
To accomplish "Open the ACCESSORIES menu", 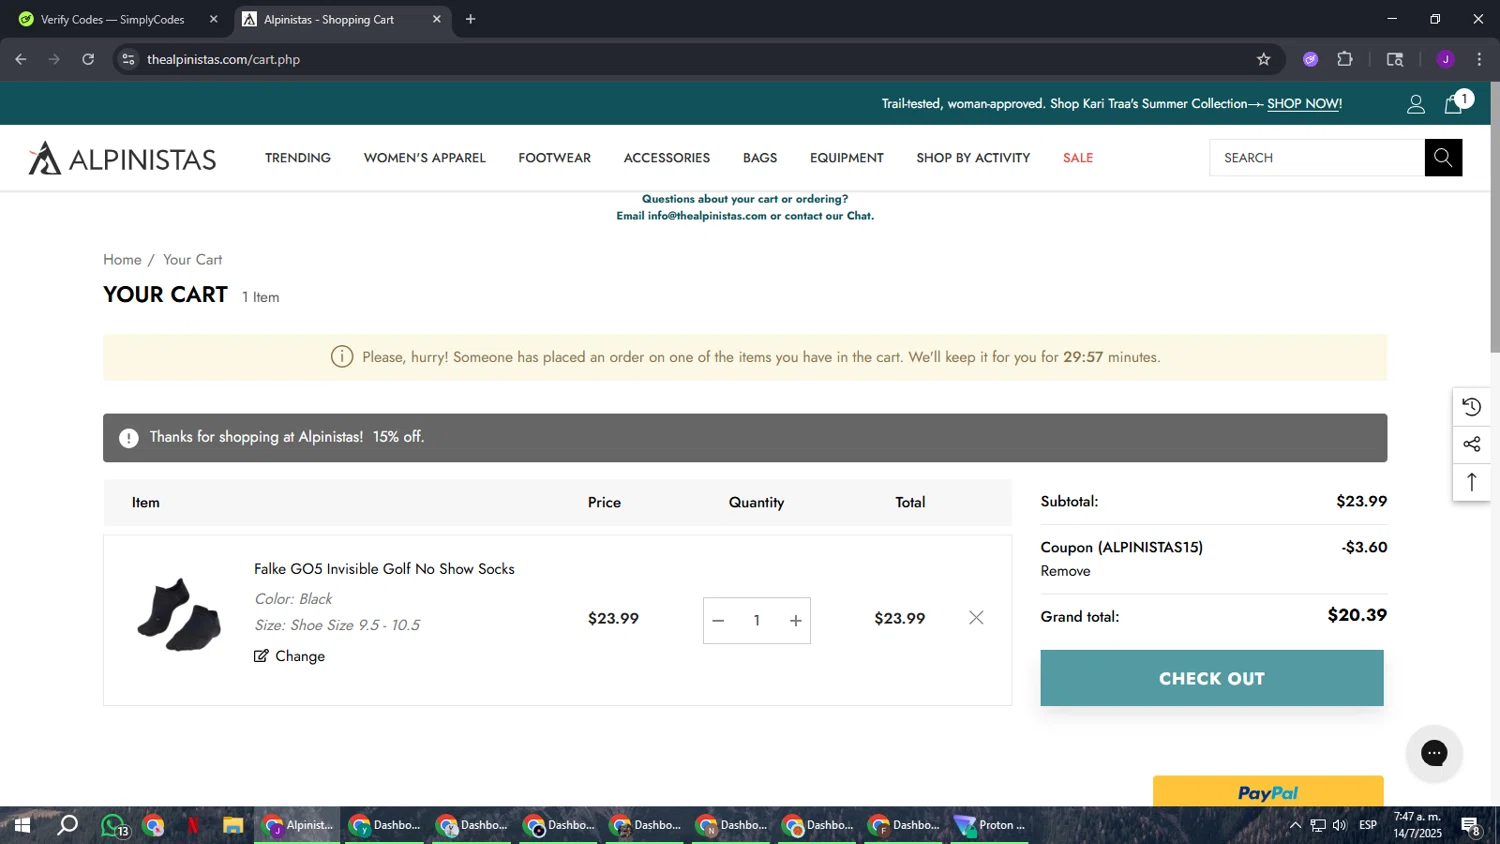I will [667, 158].
